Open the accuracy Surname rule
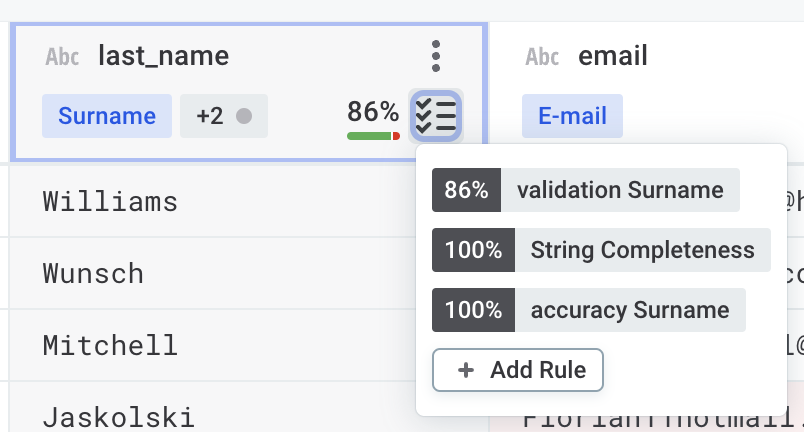This screenshot has width=804, height=432. click(x=630, y=310)
